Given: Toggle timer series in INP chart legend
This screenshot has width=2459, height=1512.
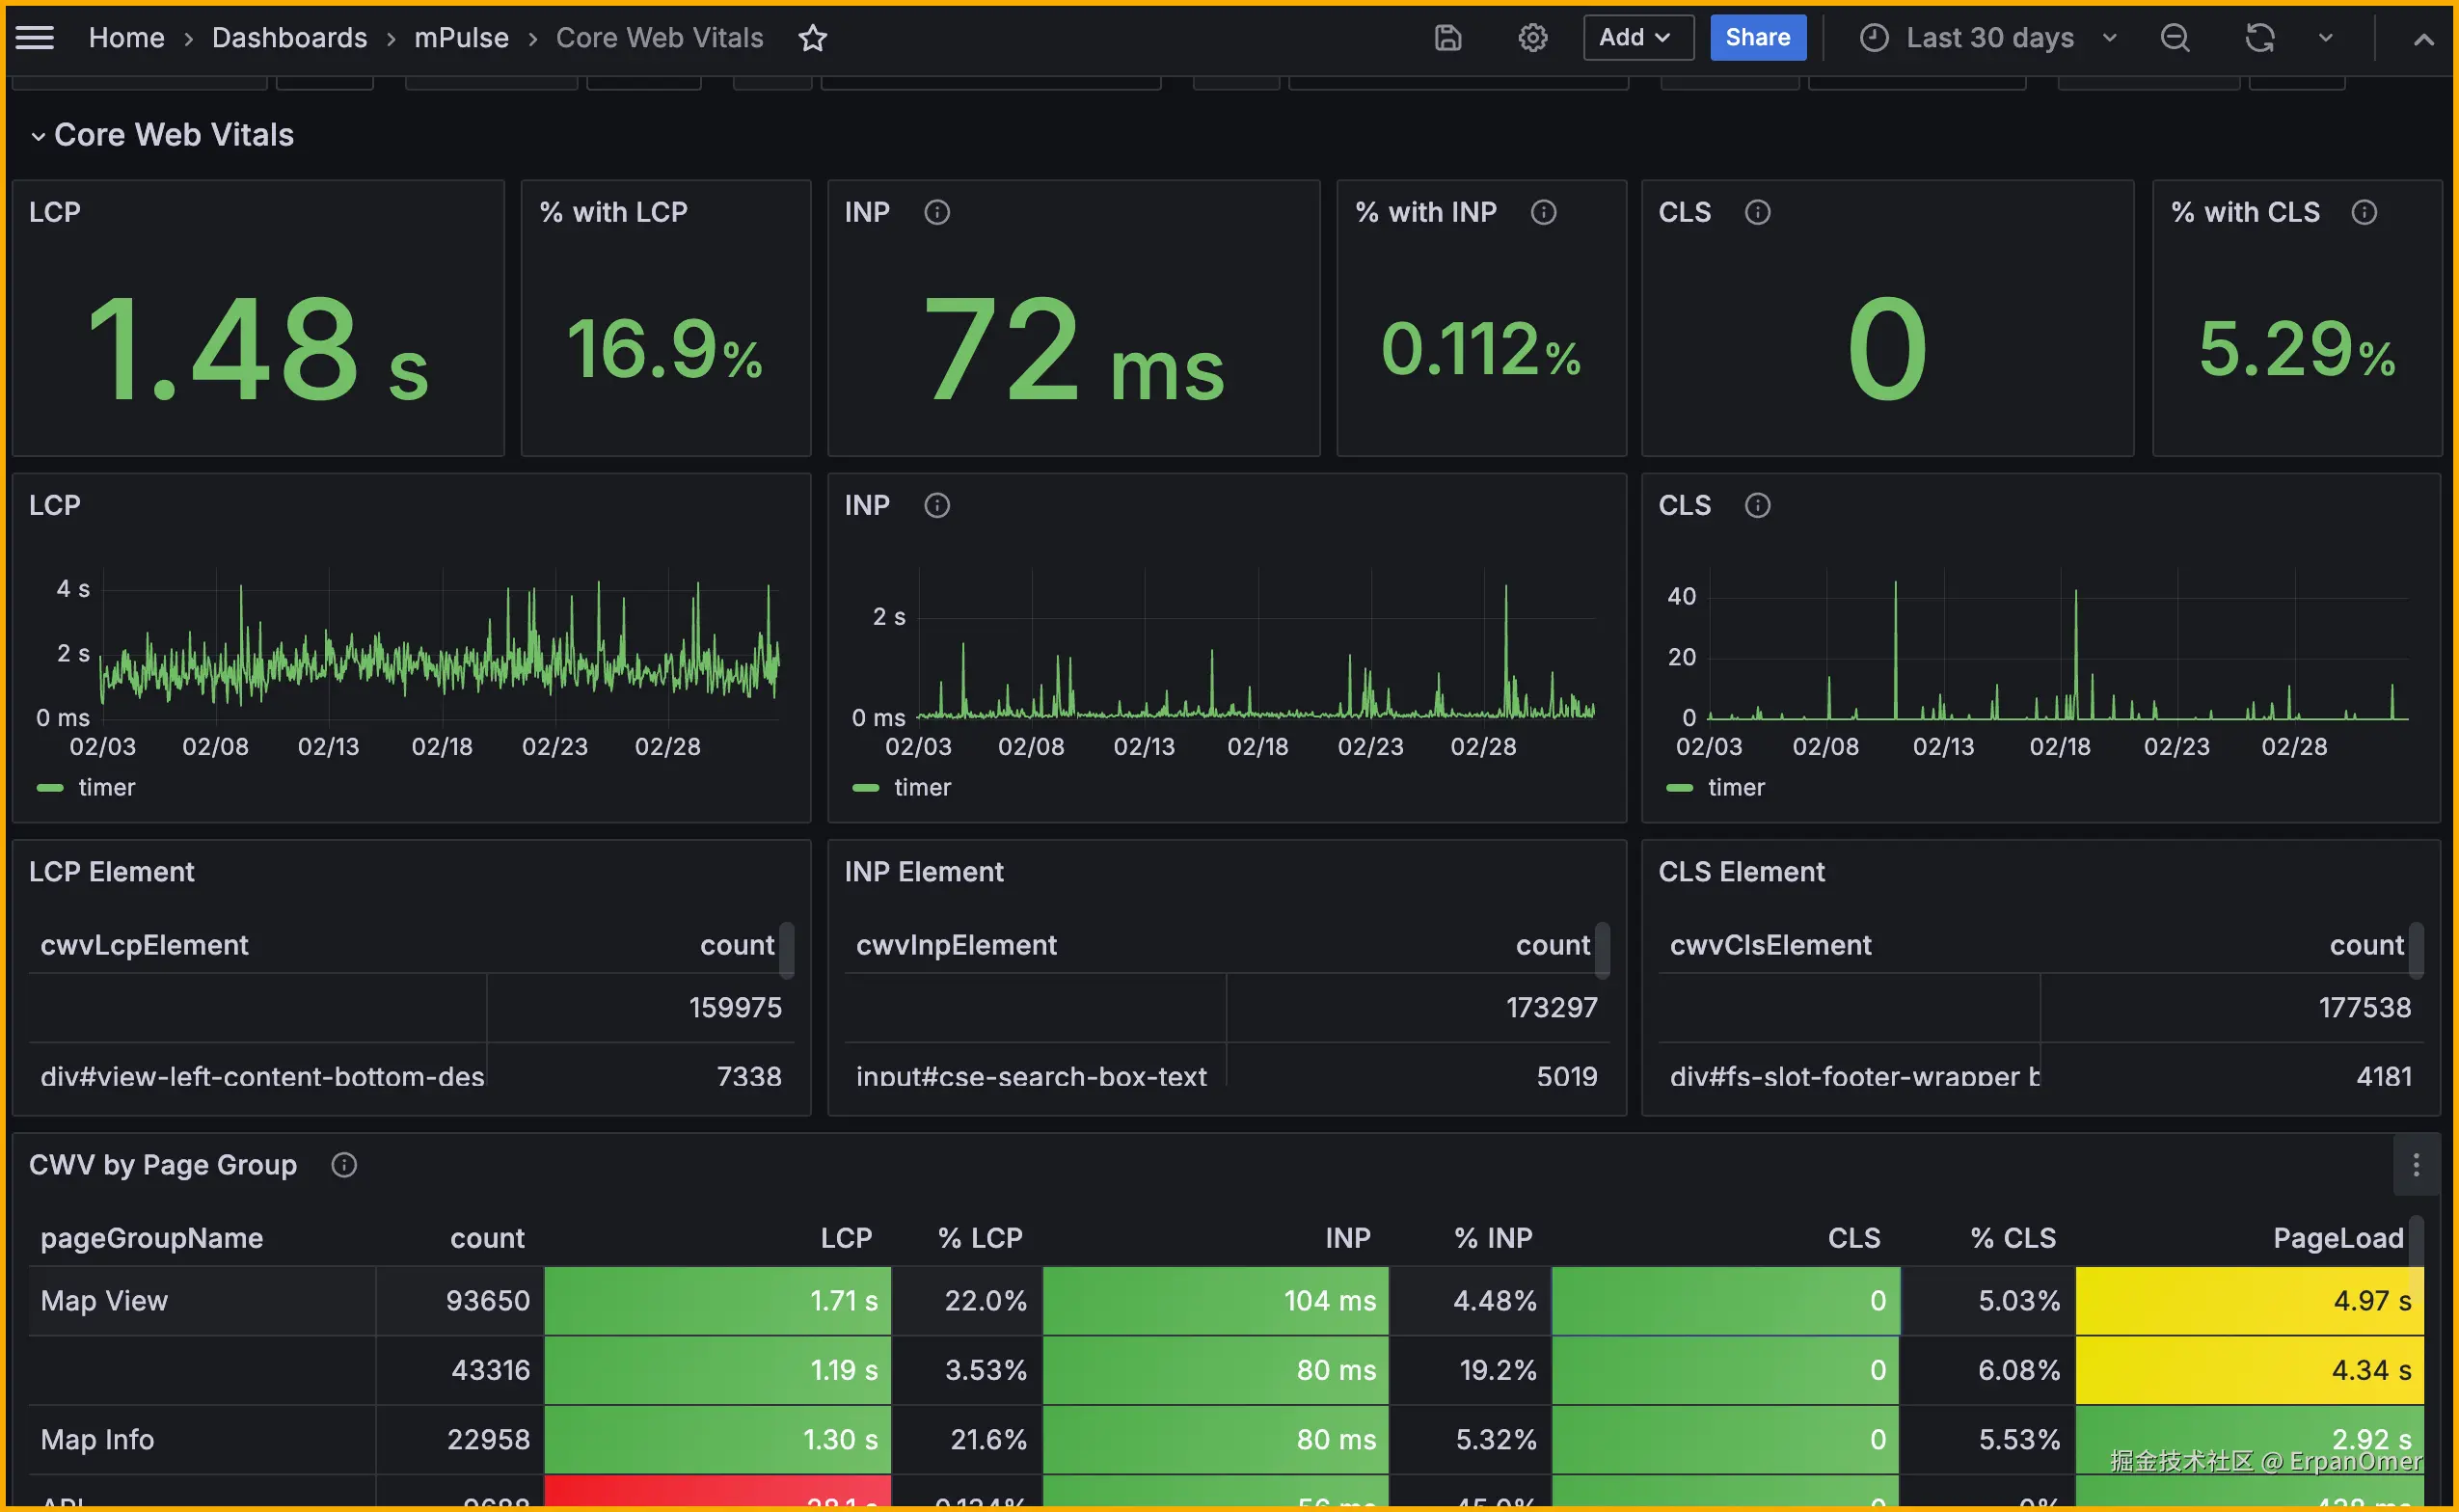Looking at the screenshot, I should (x=921, y=788).
